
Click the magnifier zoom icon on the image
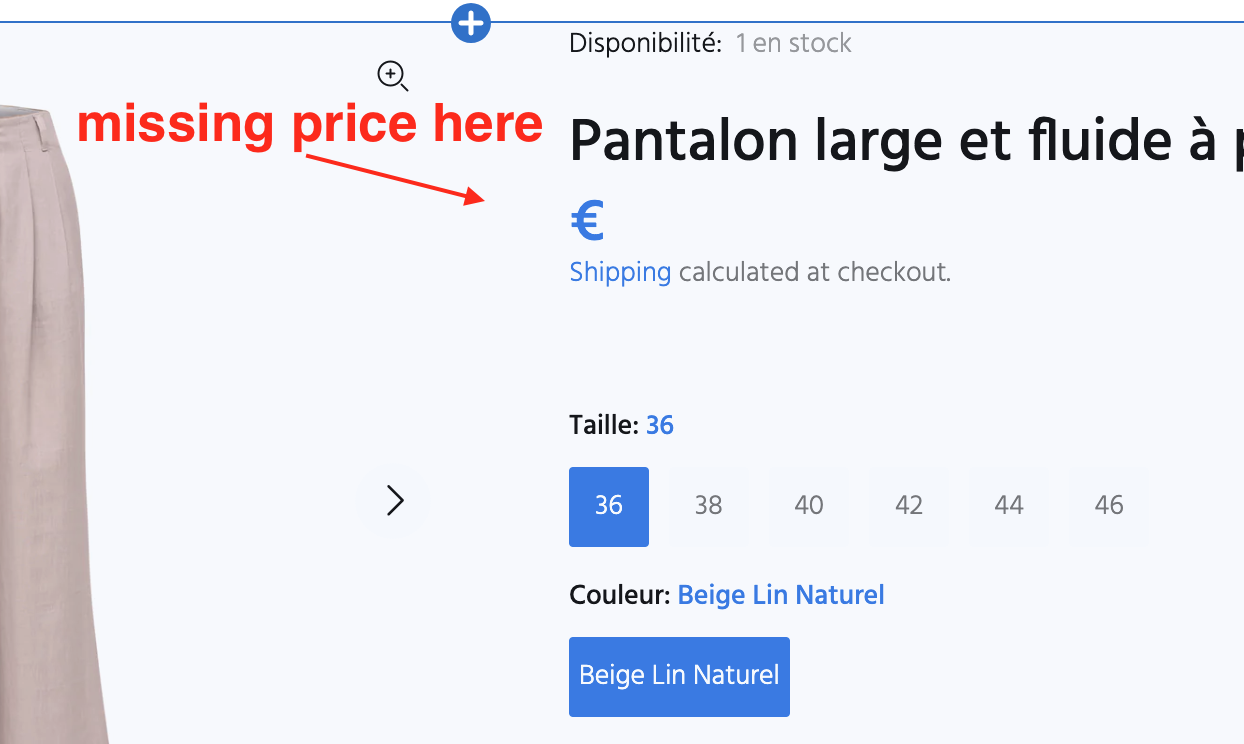pos(391,75)
